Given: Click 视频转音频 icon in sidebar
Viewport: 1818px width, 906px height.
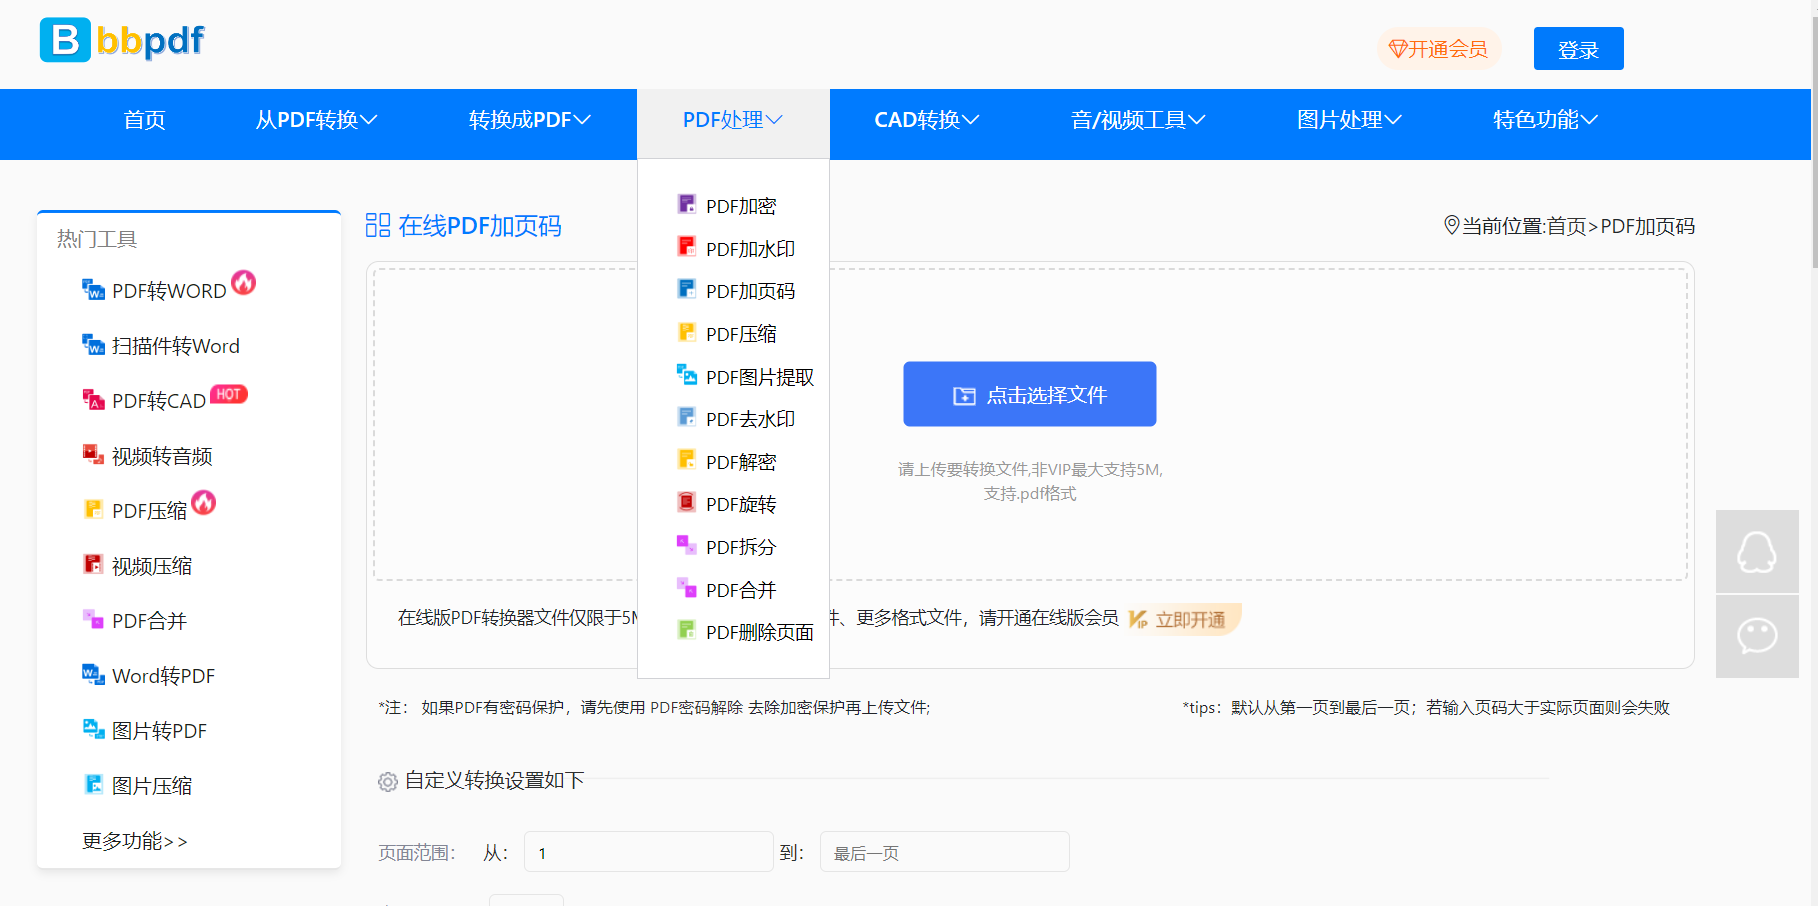Looking at the screenshot, I should point(93,455).
